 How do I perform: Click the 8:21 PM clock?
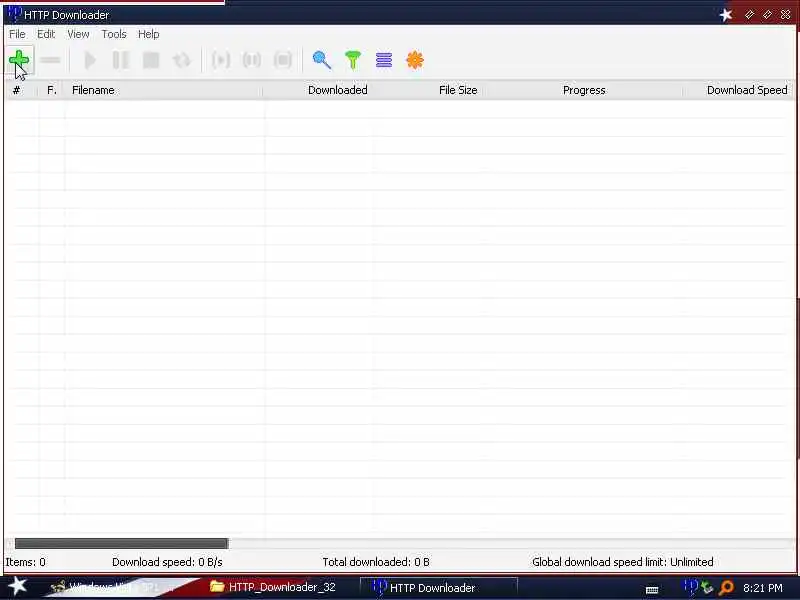(x=763, y=588)
